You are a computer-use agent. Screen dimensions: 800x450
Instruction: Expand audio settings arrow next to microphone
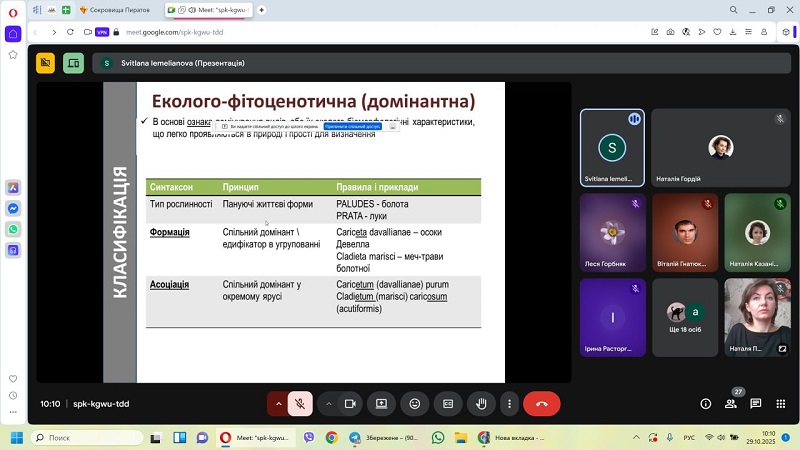point(277,404)
